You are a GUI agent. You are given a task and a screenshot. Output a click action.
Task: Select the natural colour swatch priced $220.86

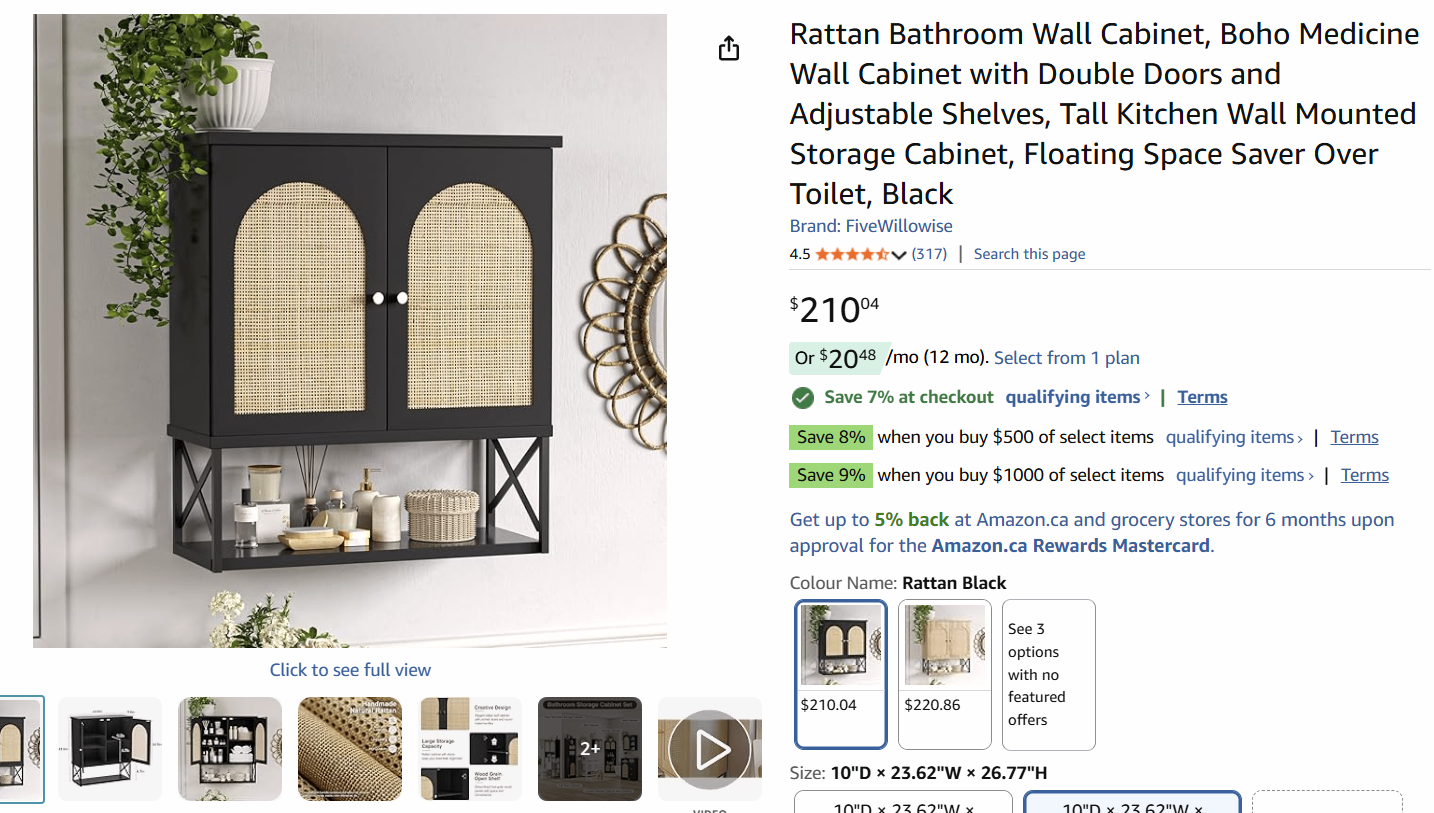point(945,674)
